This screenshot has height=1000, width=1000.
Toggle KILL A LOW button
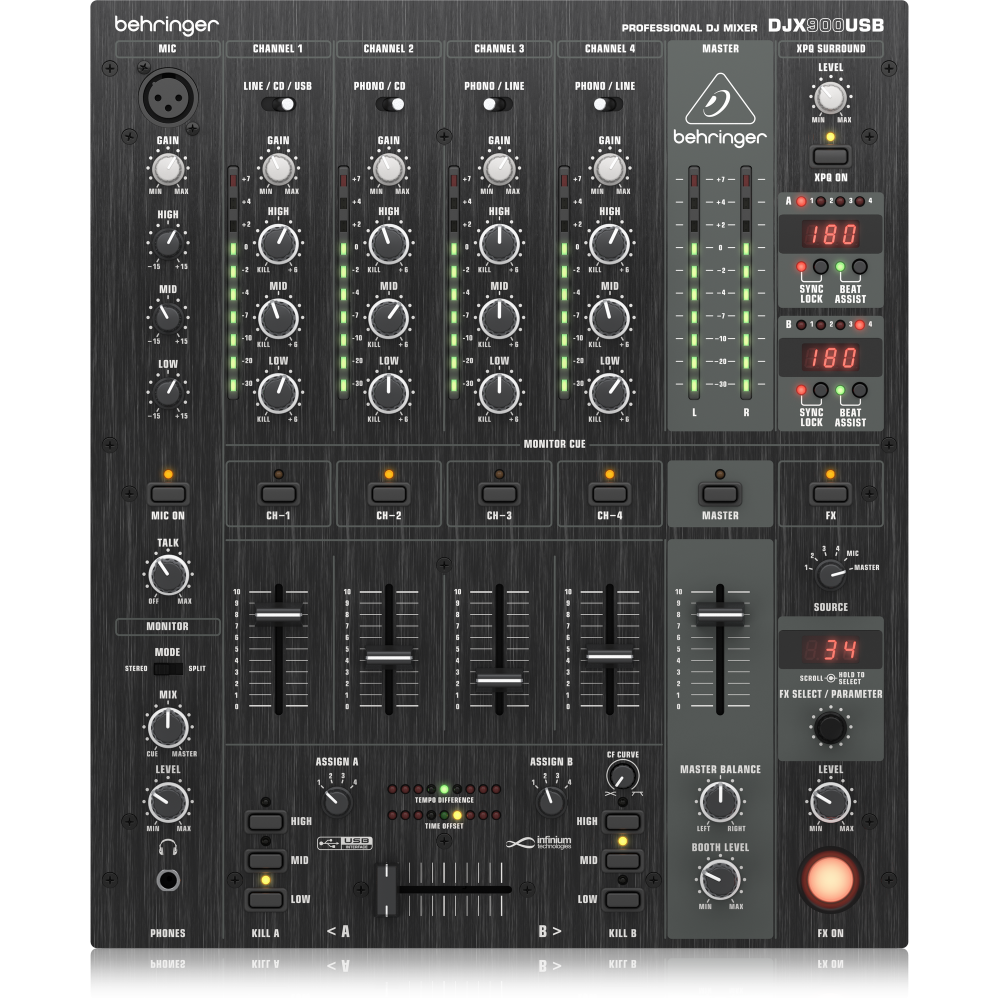pyautogui.click(x=265, y=899)
